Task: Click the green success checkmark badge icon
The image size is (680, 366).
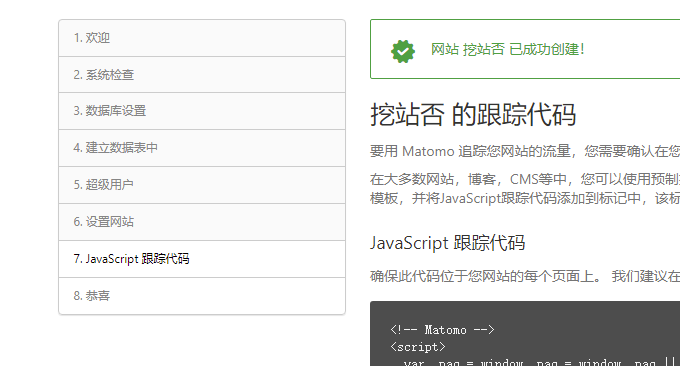Action: [403, 51]
